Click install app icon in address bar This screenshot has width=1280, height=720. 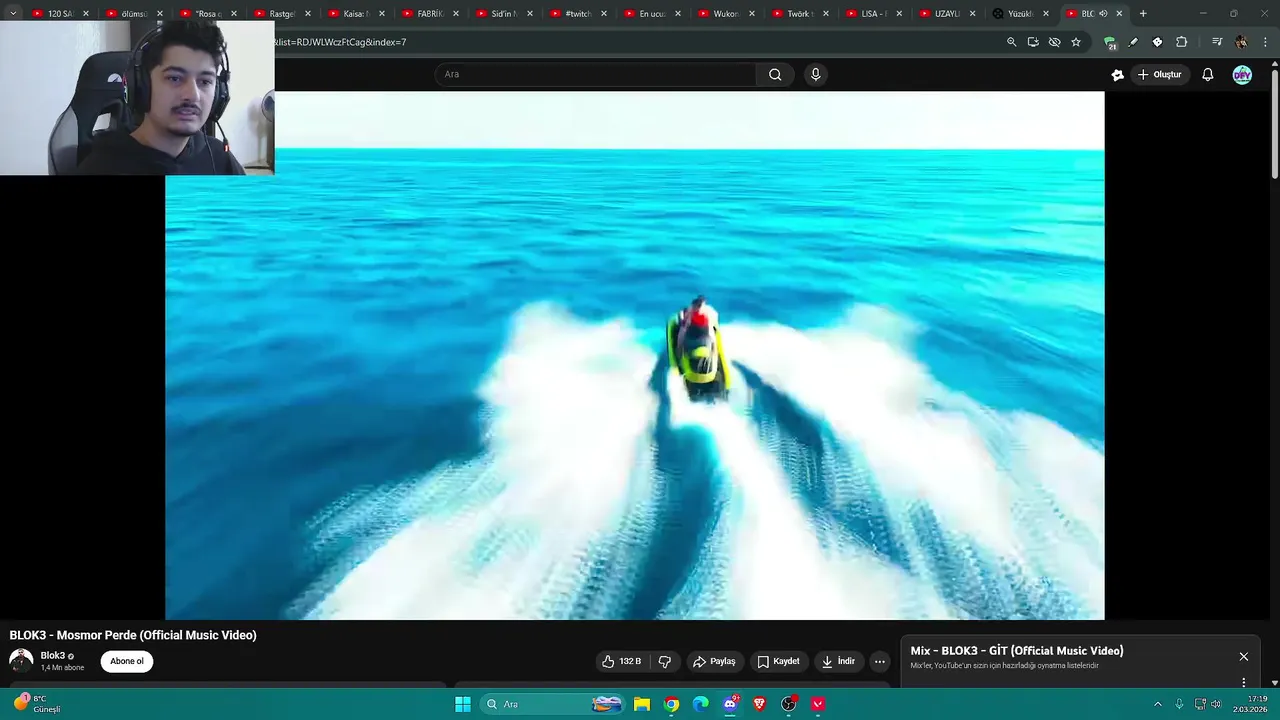click(1033, 42)
